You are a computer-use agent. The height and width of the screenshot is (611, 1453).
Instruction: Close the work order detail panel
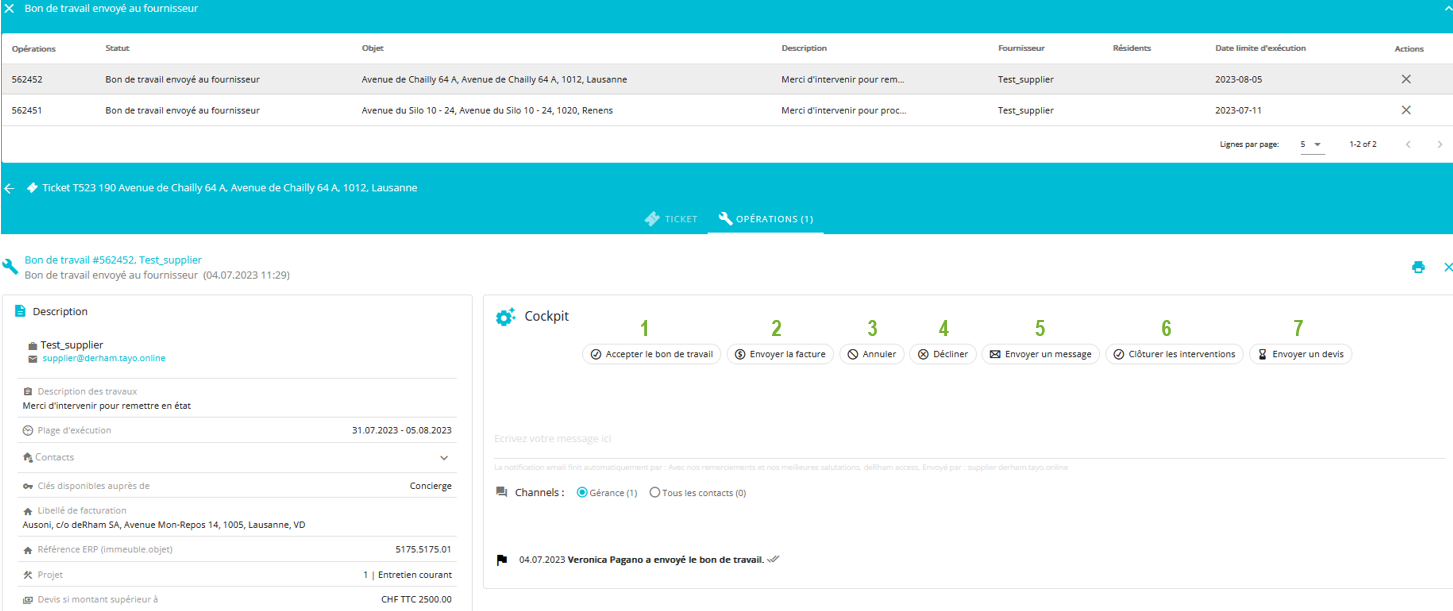point(1447,267)
